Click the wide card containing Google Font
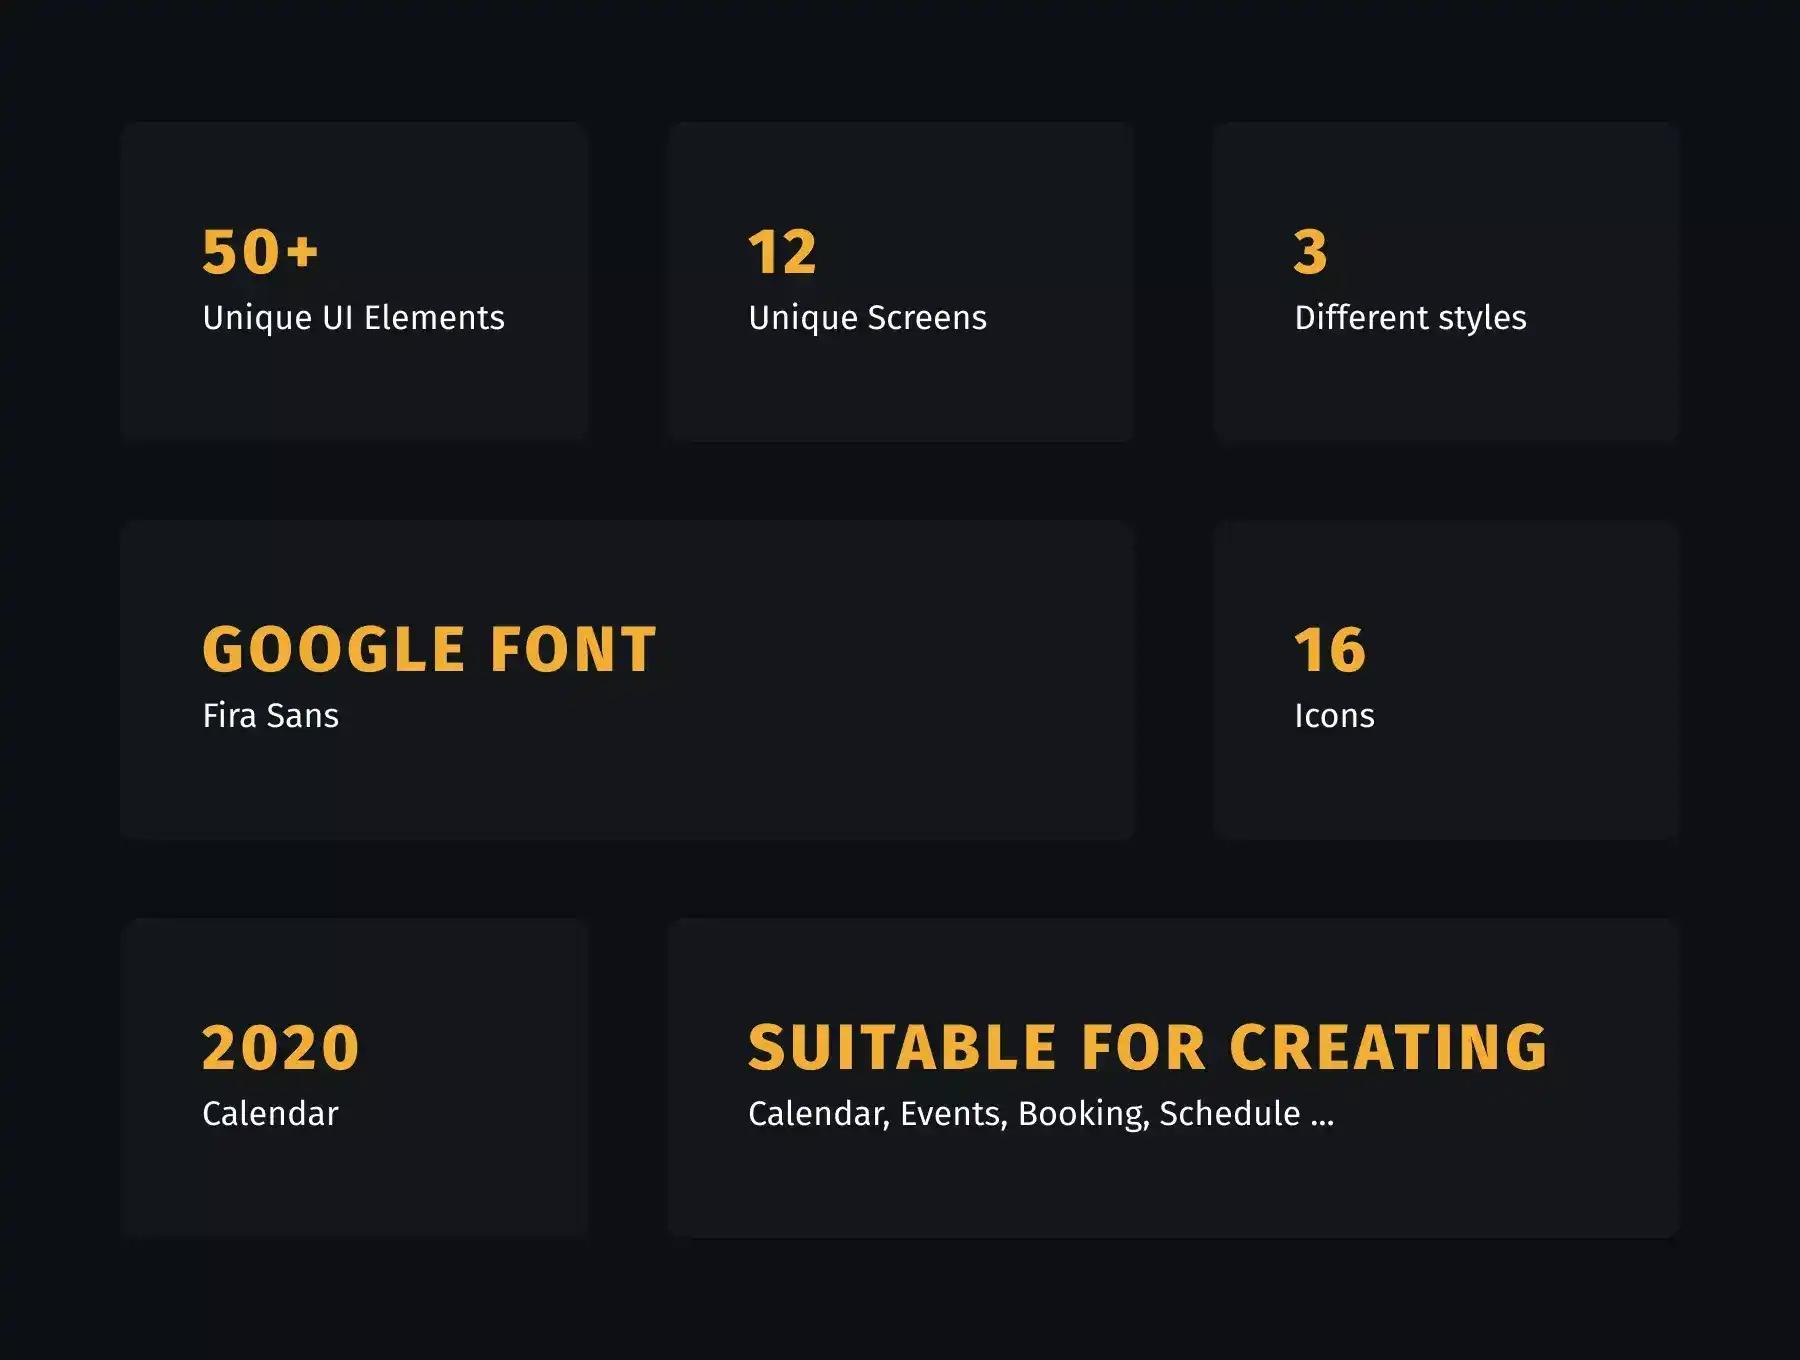Screen dimensions: 1800x1360 (850, 770)
